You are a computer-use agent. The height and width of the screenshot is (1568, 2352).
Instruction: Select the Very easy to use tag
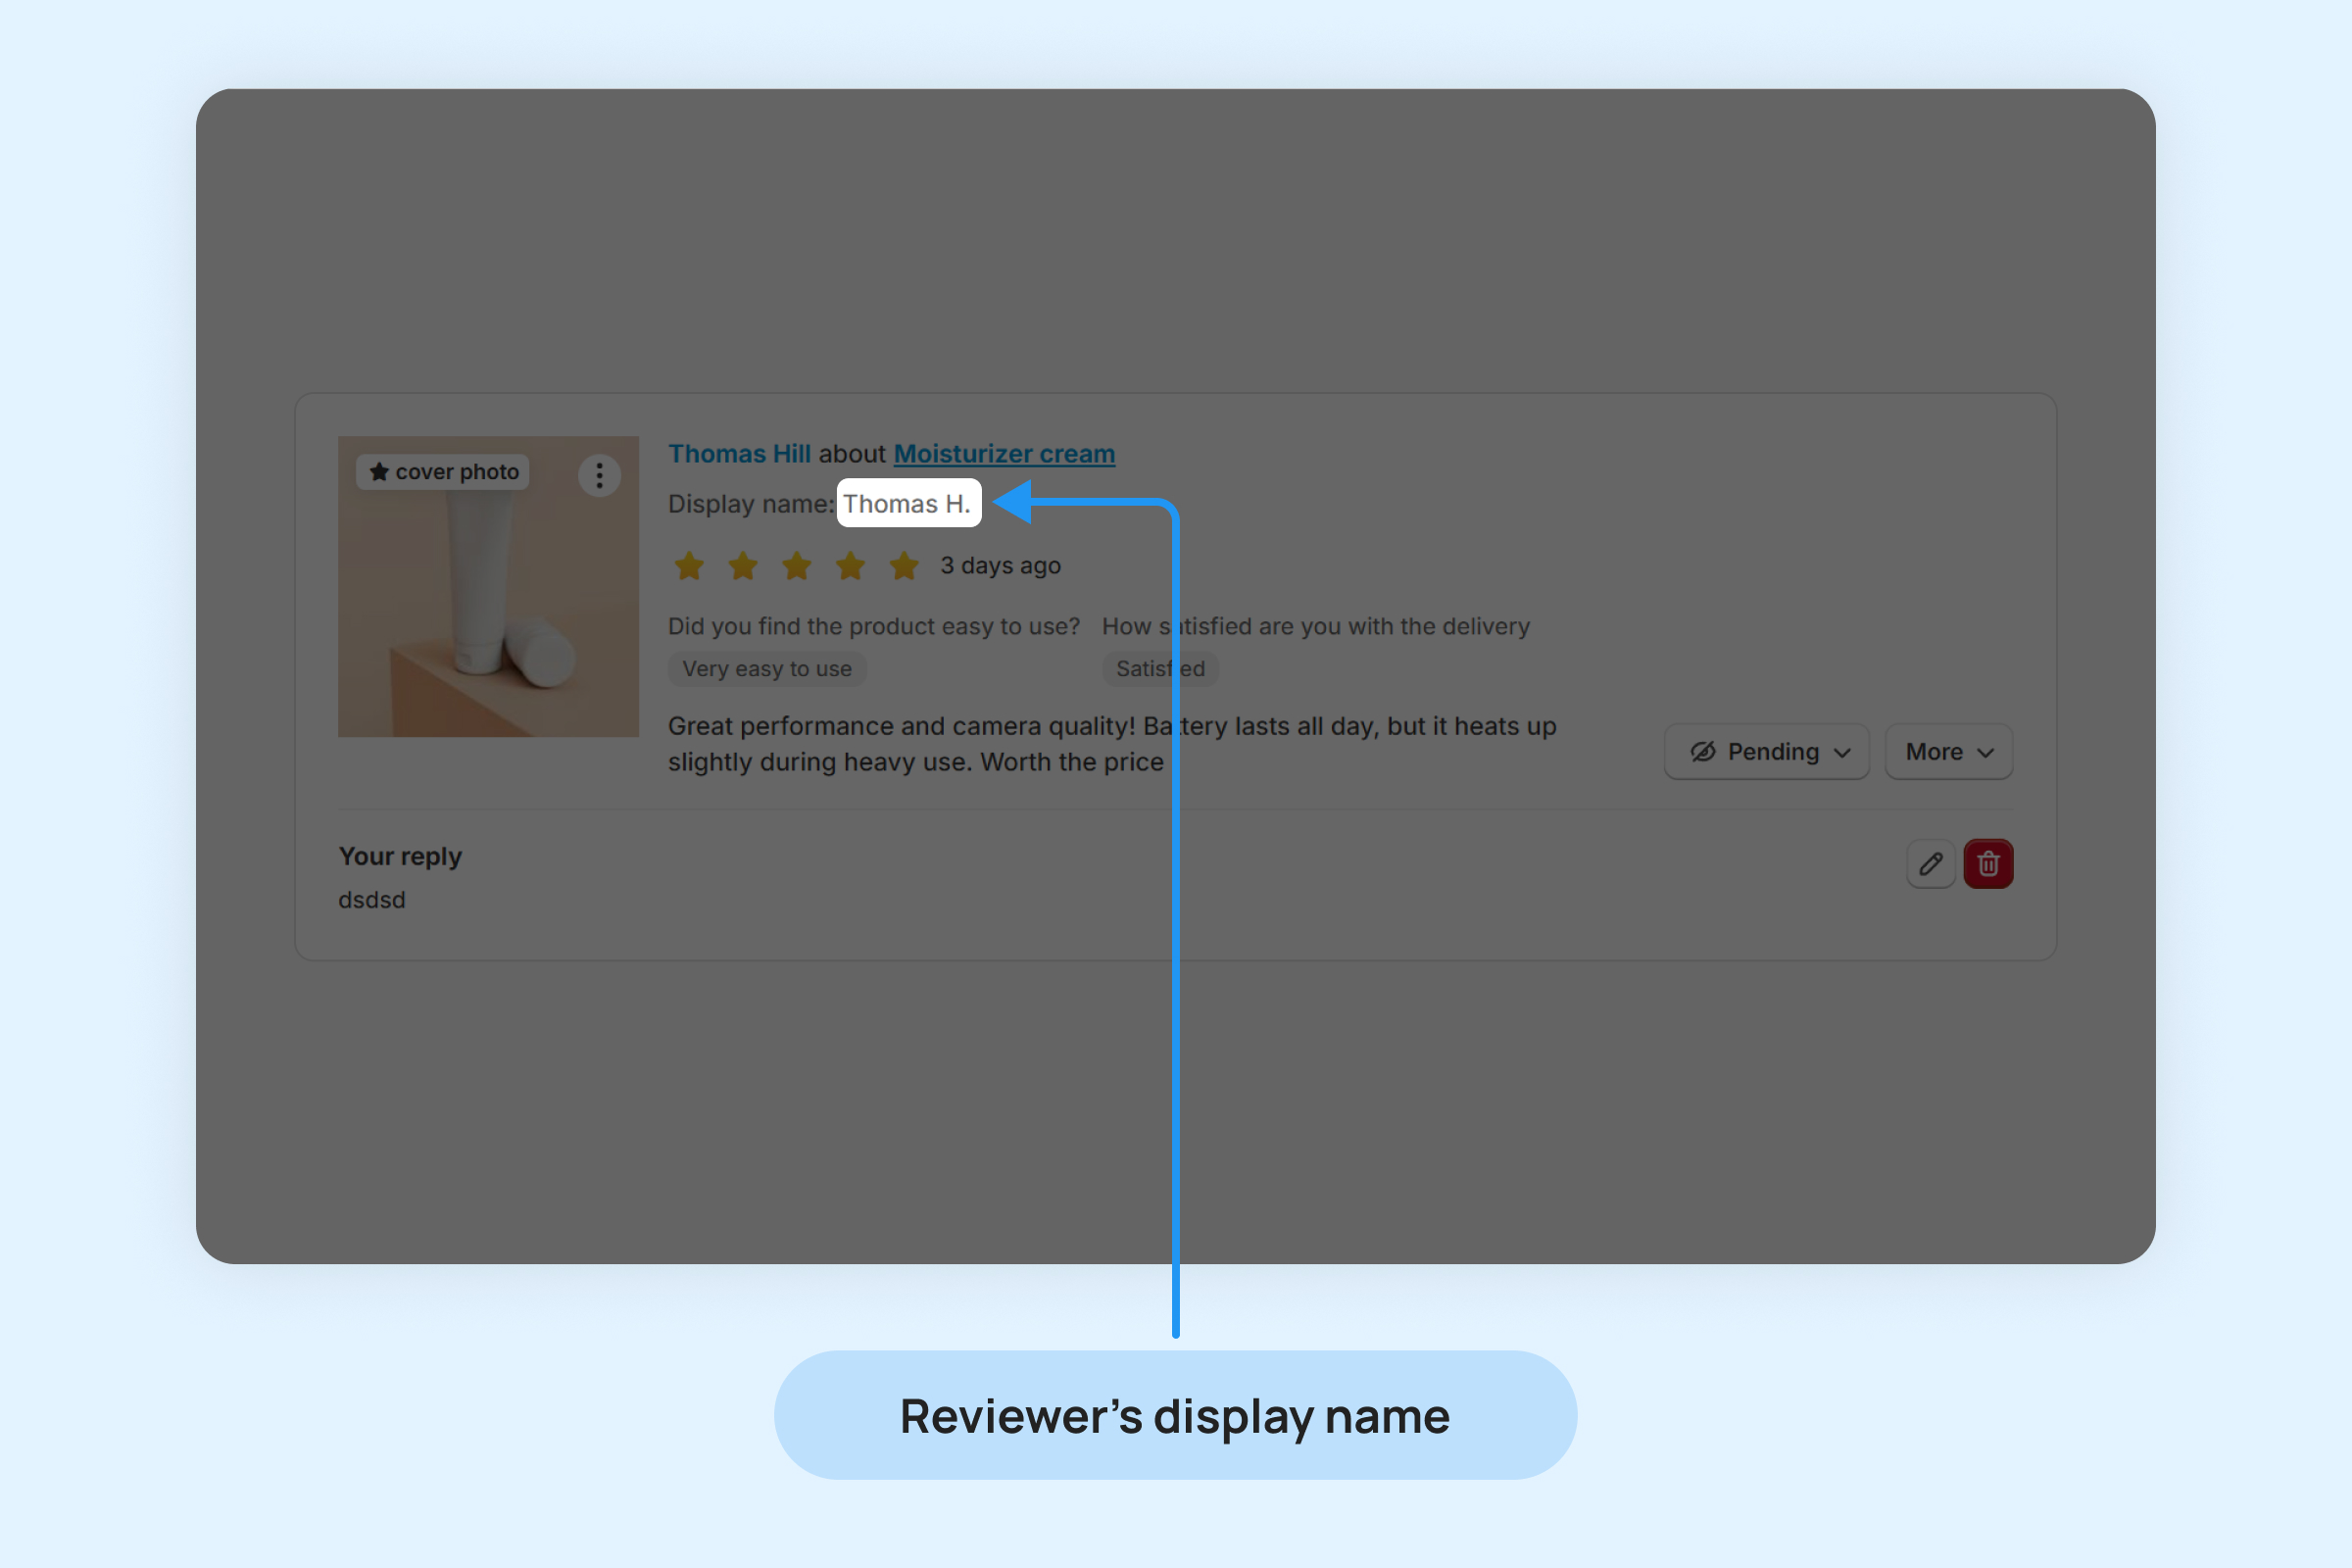pyautogui.click(x=767, y=669)
